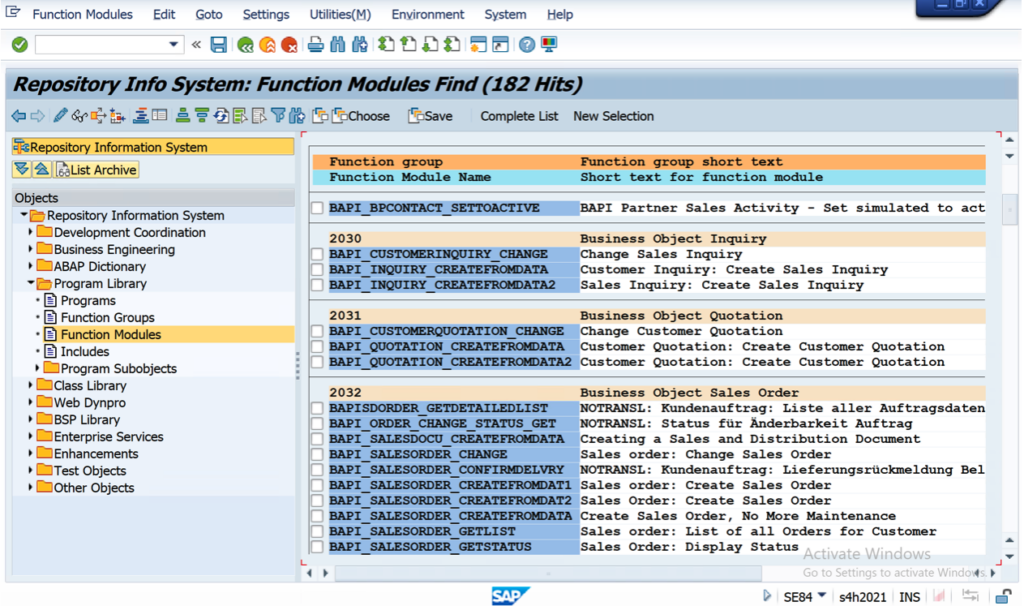Click into the command input field
This screenshot has height=606, width=1024.
click(x=101, y=44)
